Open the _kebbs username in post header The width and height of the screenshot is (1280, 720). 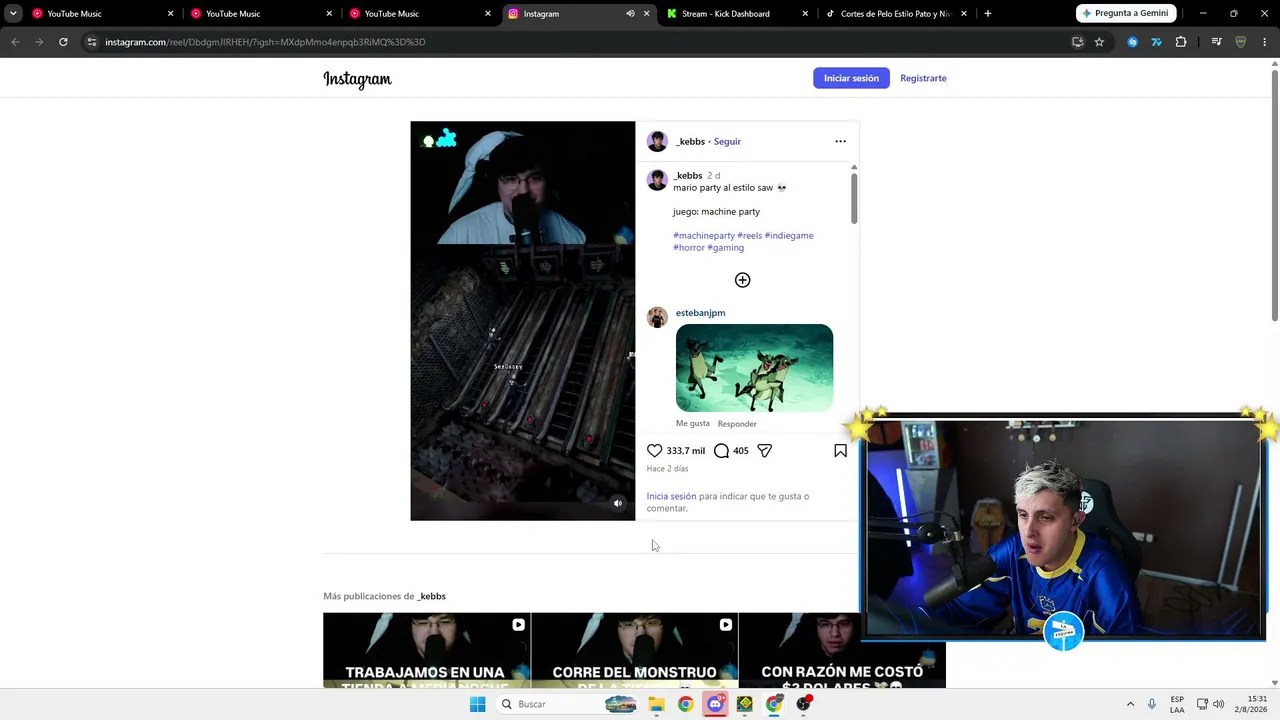click(x=690, y=142)
